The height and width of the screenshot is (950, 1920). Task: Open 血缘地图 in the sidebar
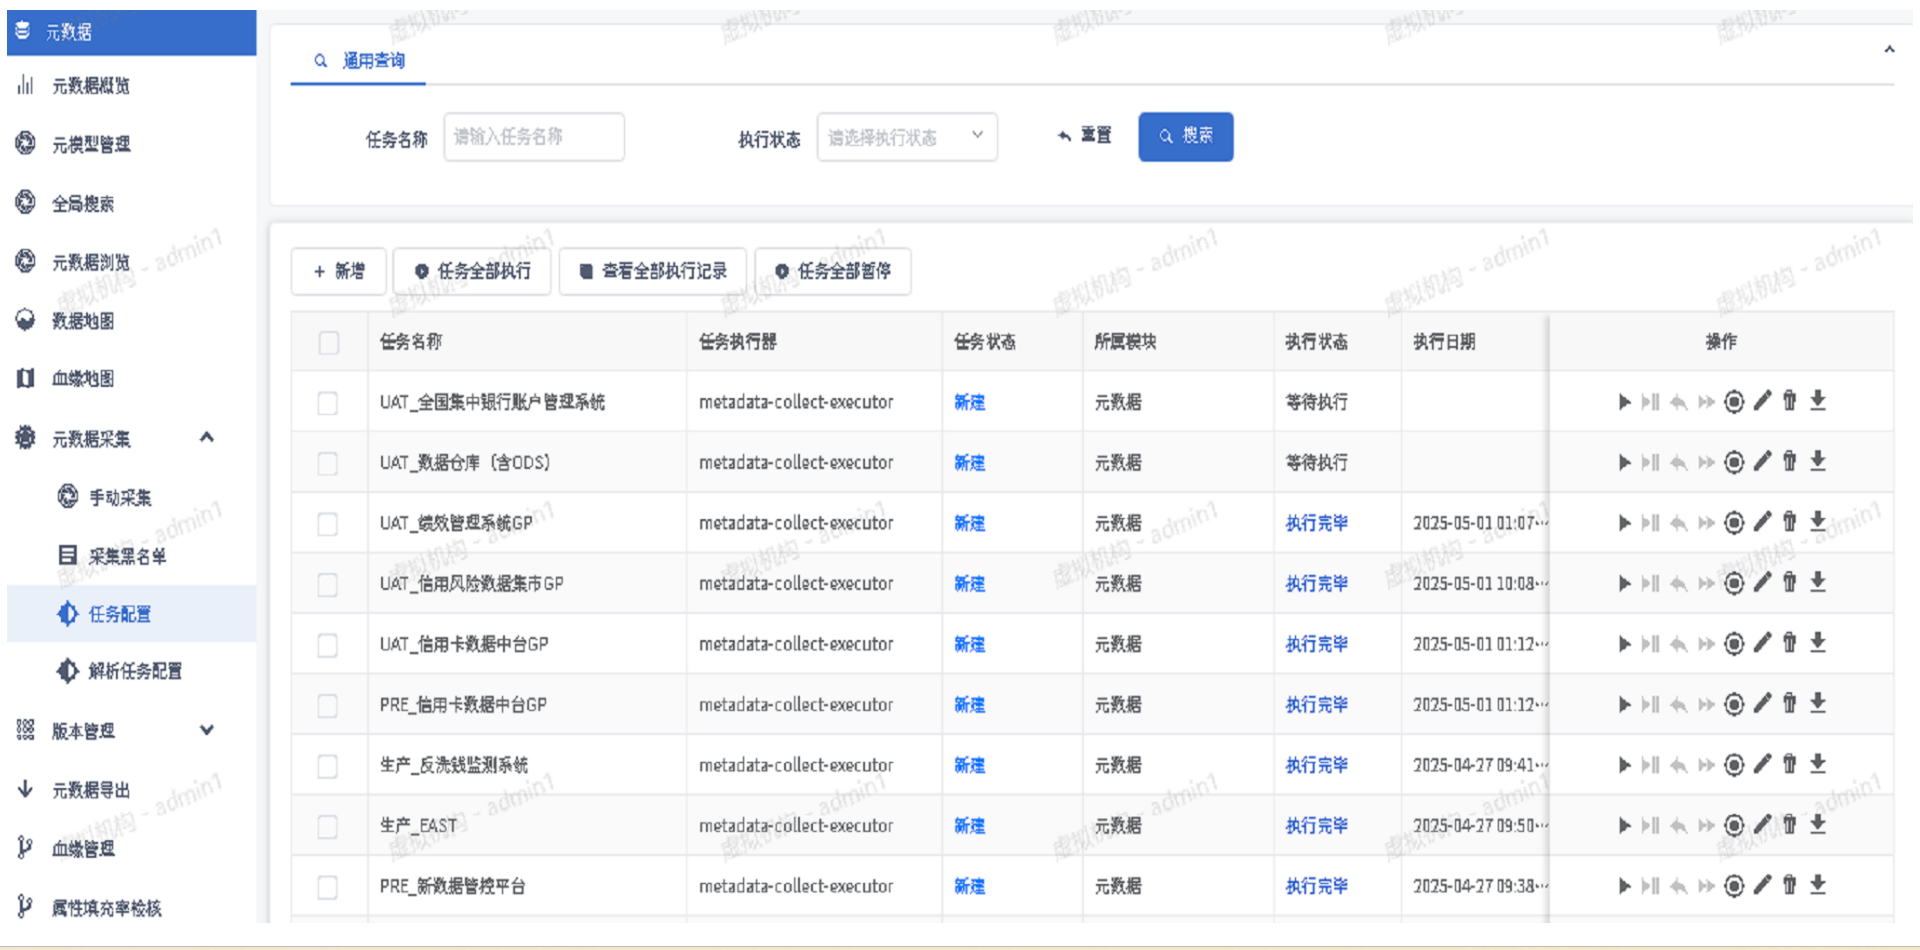pos(83,379)
